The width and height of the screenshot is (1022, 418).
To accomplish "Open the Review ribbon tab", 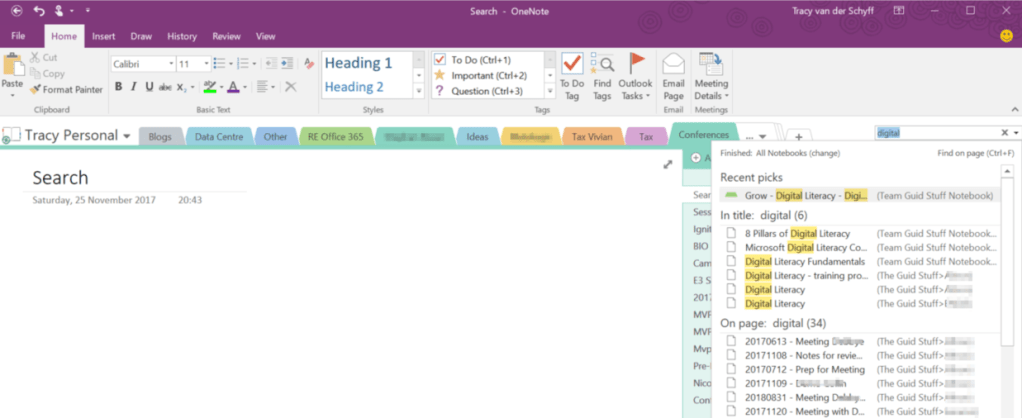I will (226, 37).
